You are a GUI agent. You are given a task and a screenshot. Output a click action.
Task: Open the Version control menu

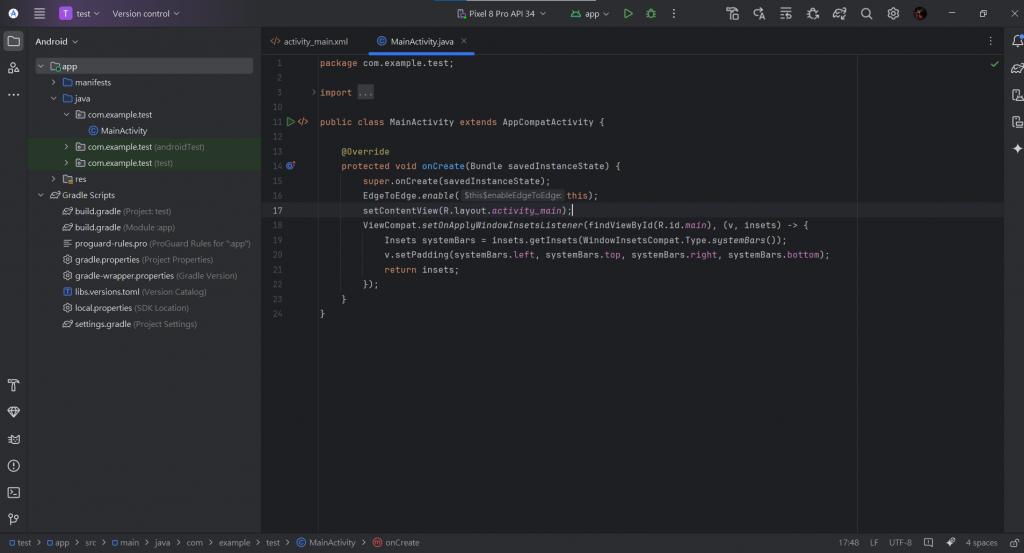tap(146, 14)
